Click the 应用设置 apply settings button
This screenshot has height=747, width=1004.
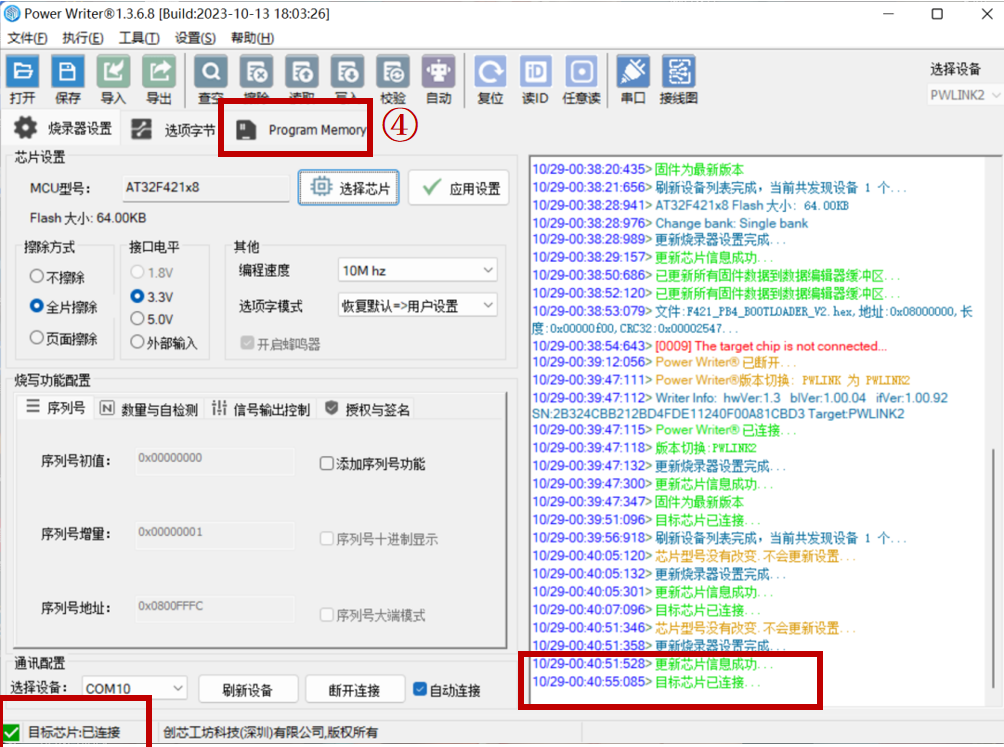pos(458,188)
